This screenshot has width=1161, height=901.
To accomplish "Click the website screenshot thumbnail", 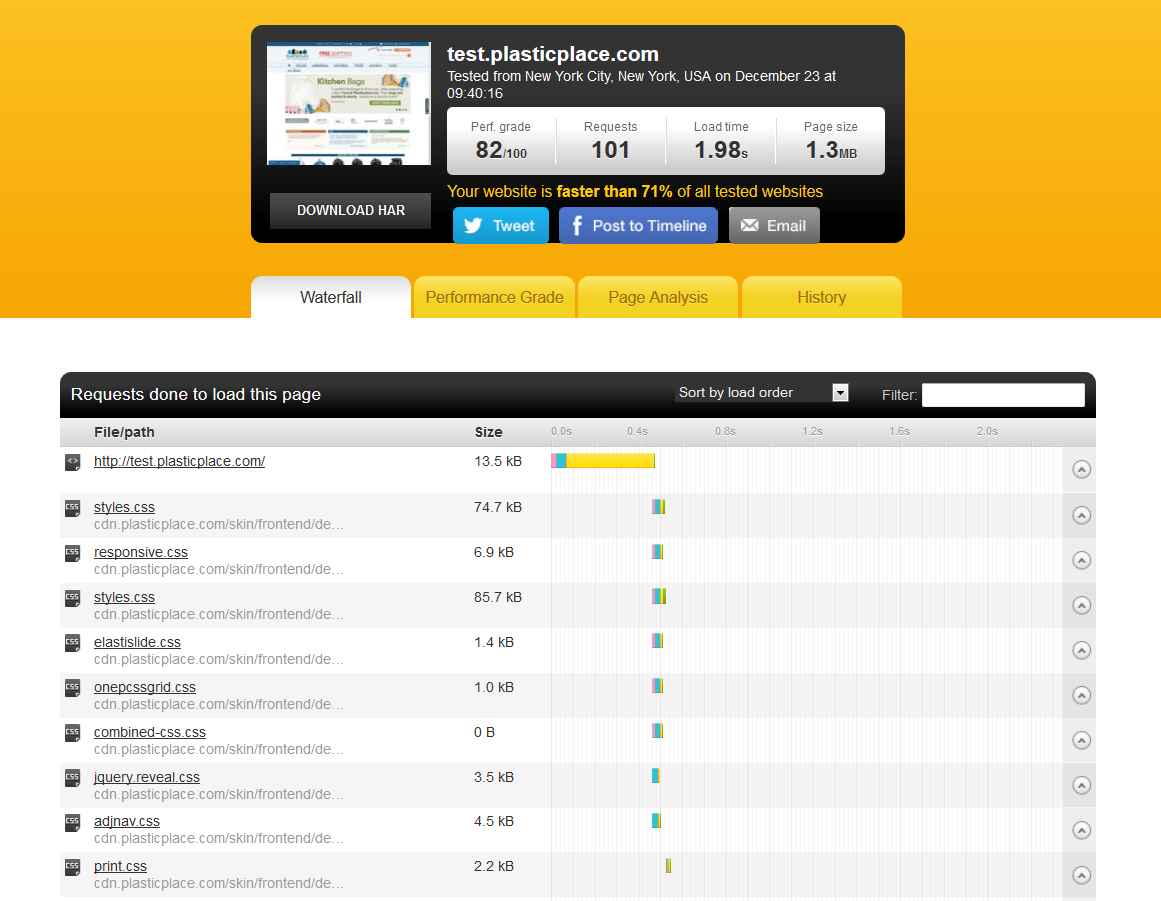I will click(348, 104).
